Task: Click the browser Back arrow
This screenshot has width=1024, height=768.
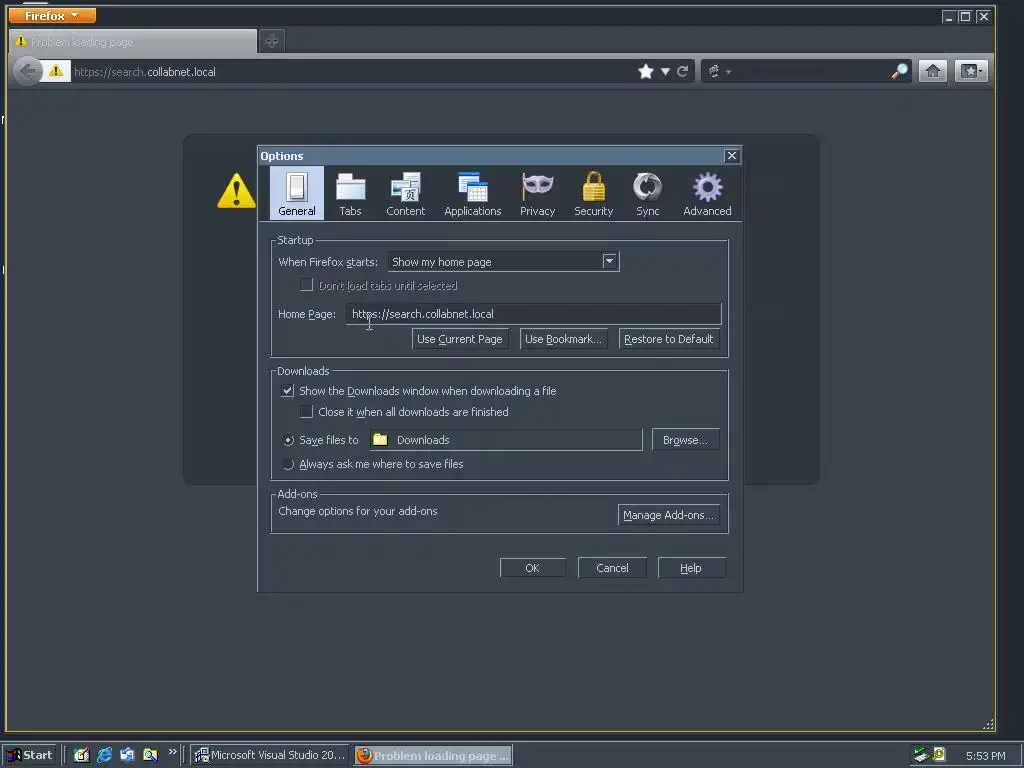Action: pyautogui.click(x=27, y=71)
